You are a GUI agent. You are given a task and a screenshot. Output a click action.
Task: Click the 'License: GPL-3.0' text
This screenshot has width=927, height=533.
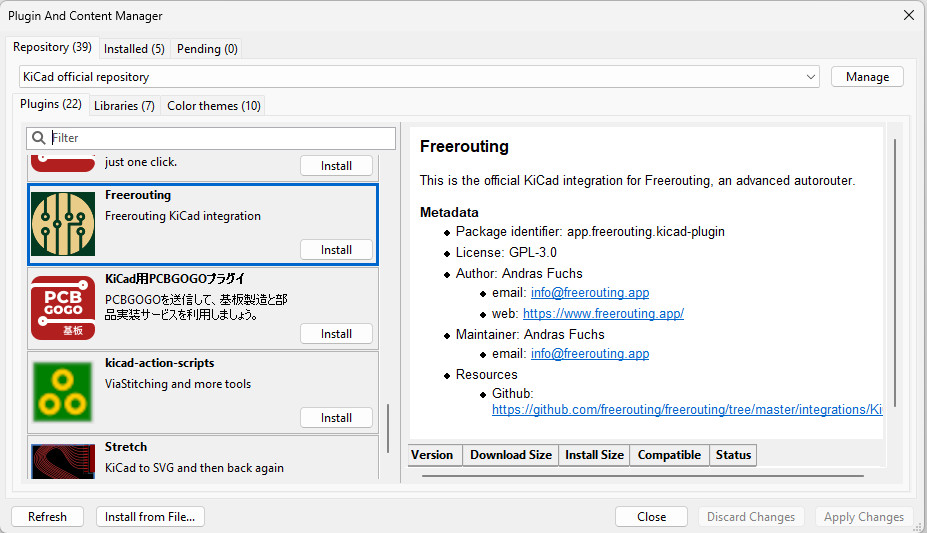click(506, 252)
